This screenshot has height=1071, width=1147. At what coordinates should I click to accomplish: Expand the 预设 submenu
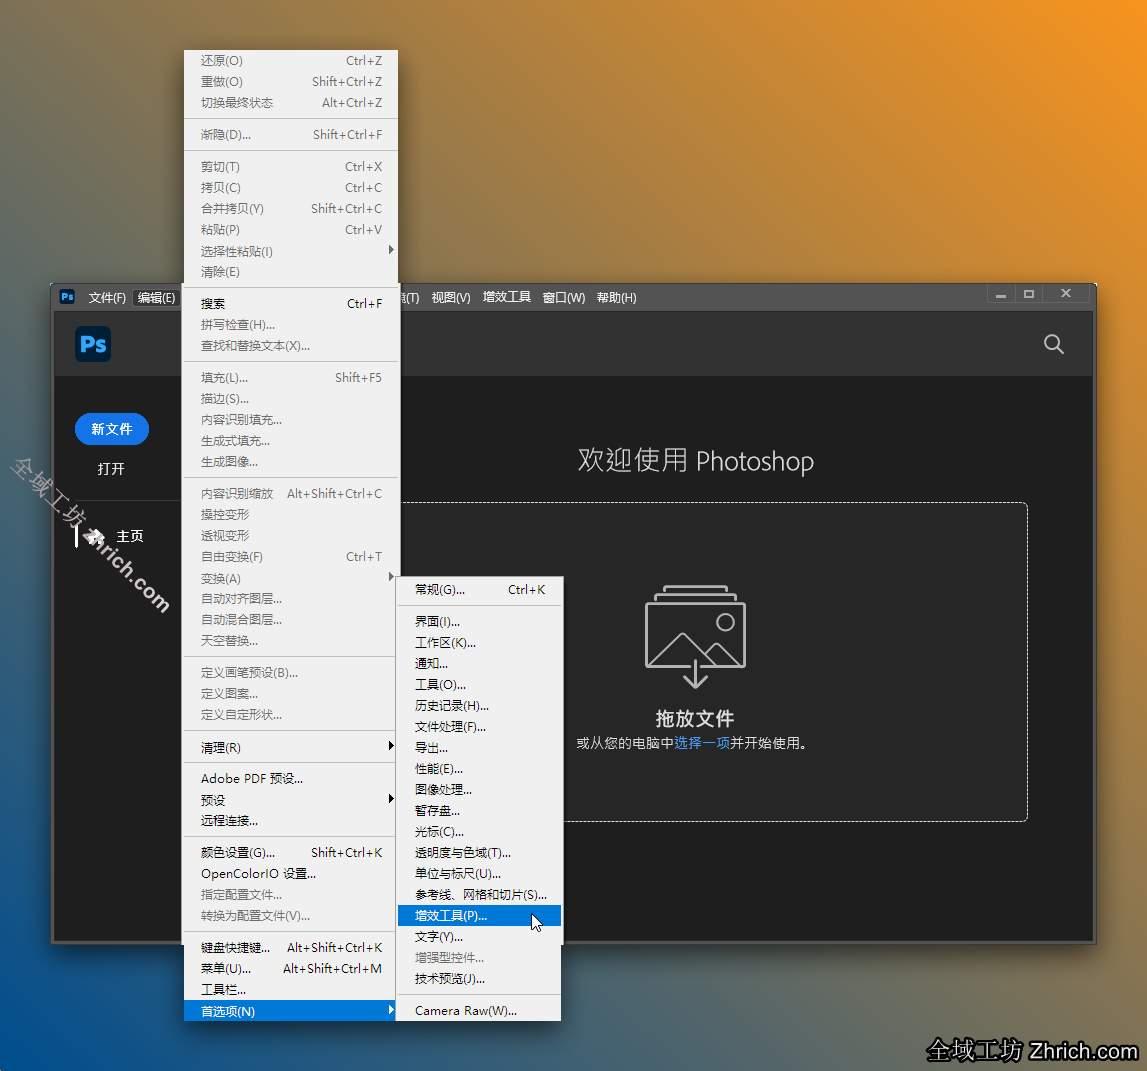coord(290,800)
